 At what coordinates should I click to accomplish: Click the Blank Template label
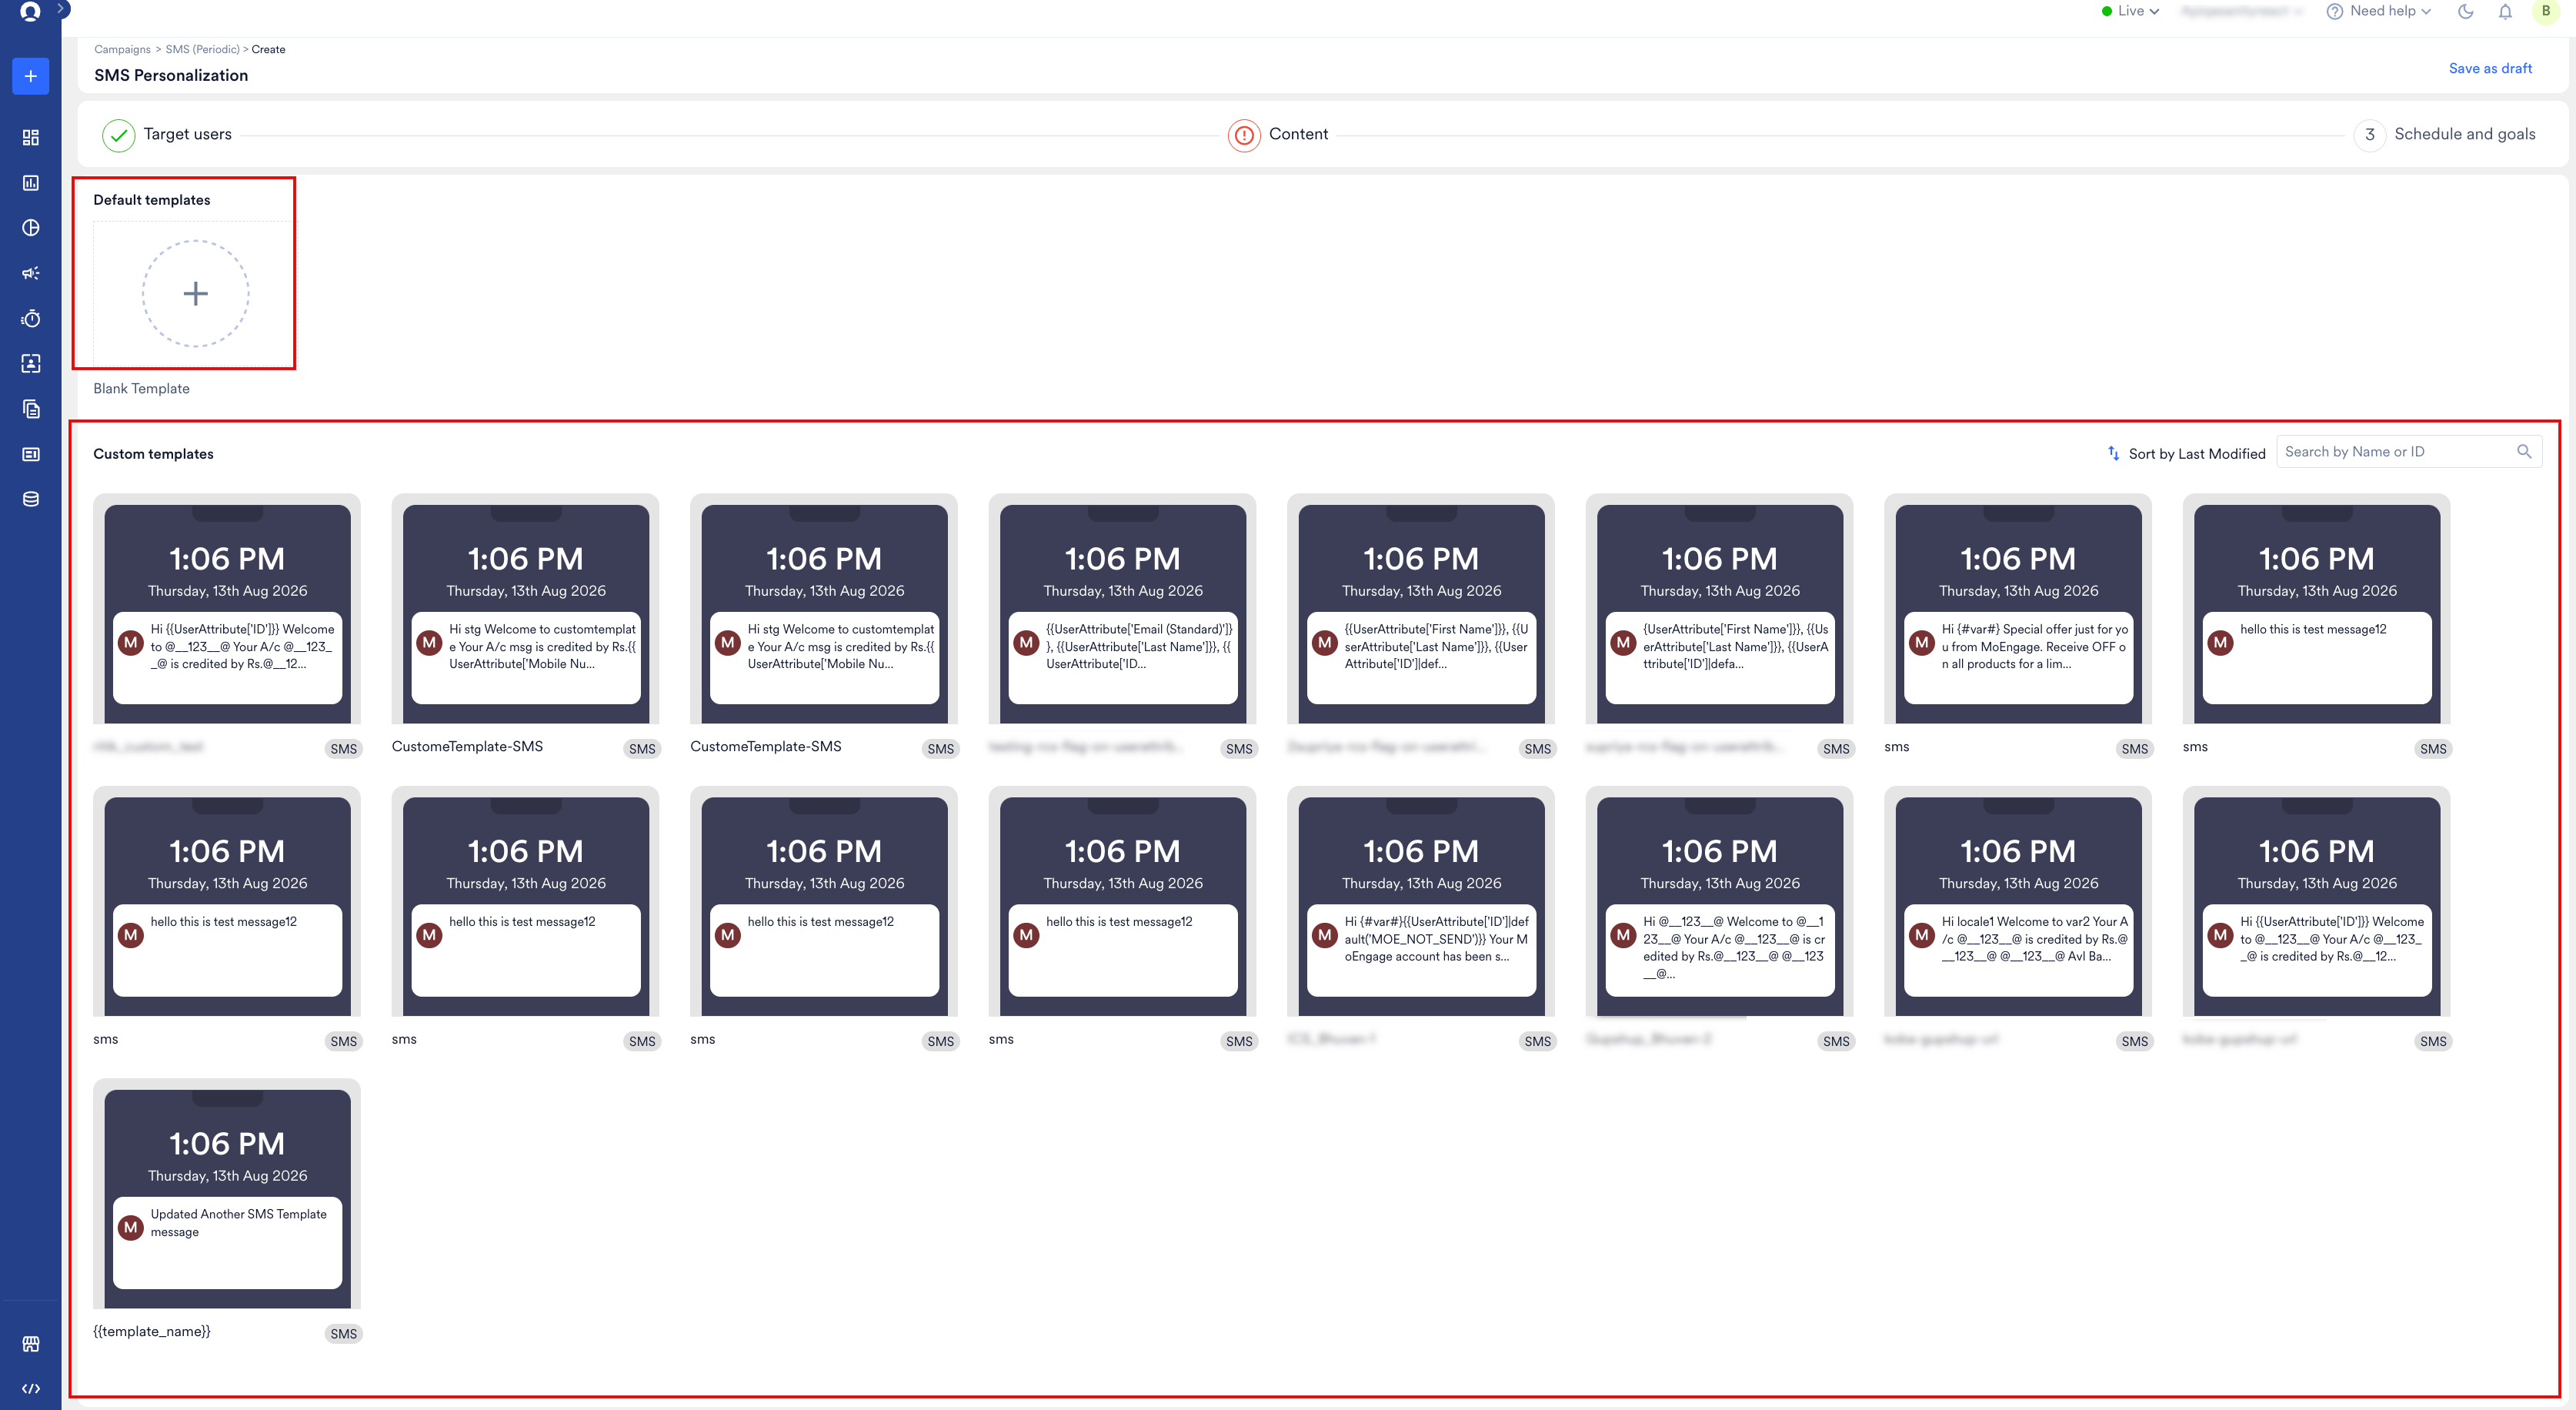(x=141, y=389)
